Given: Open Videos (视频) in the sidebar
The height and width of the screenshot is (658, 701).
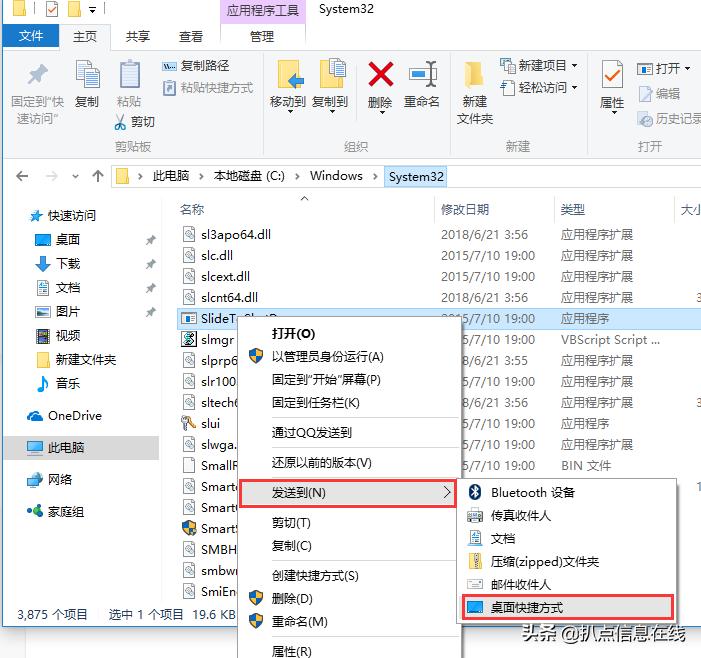Looking at the screenshot, I should 57,335.
